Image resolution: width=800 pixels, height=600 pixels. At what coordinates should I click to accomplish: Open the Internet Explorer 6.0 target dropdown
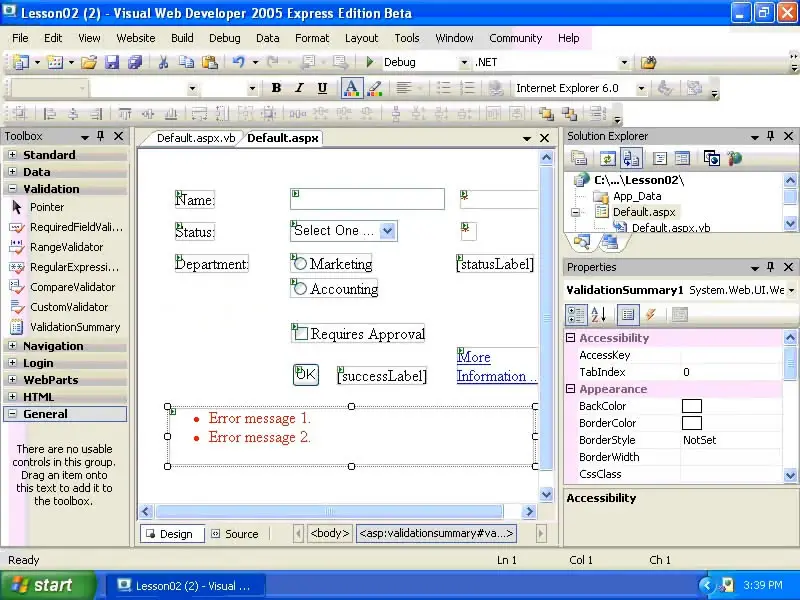tap(641, 88)
